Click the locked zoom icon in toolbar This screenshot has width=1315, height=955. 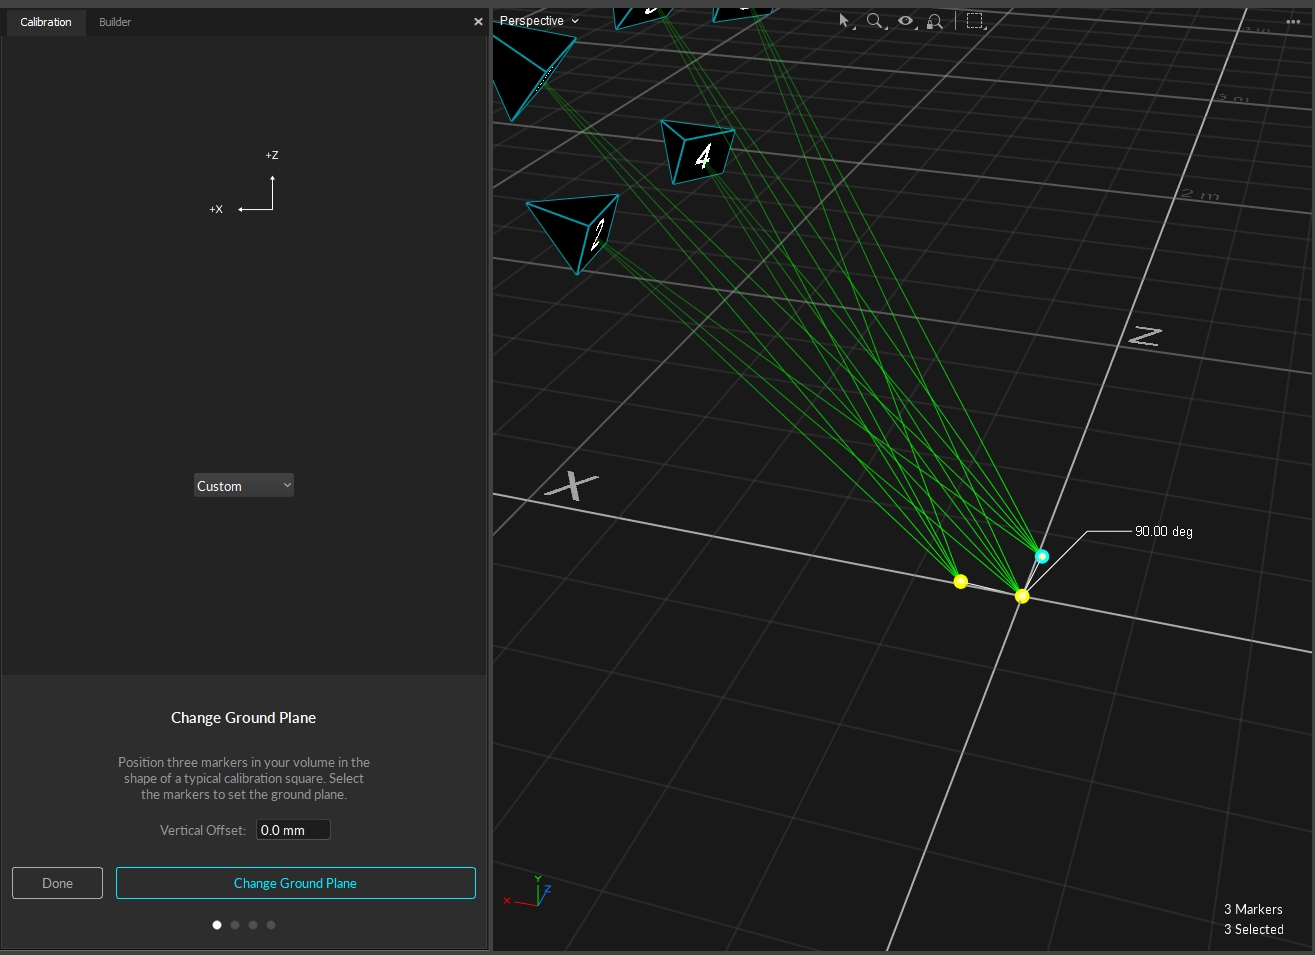(x=934, y=21)
